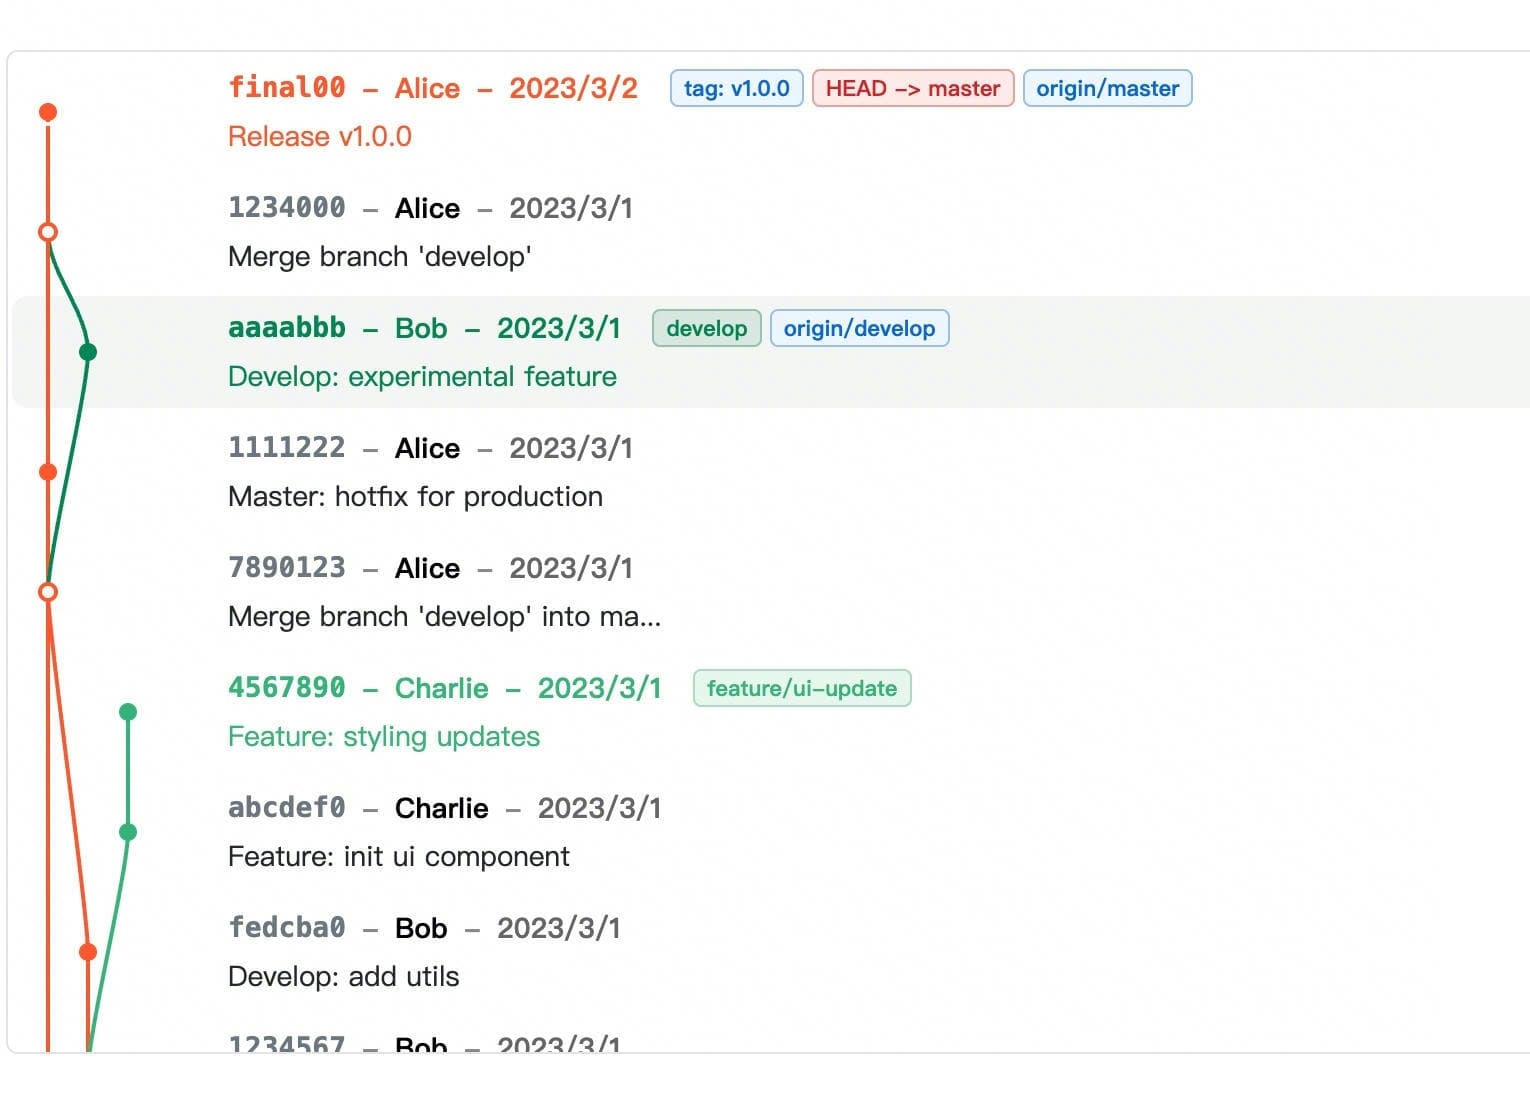The image size is (1530, 1104).
Task: Click the green commit dot for aaaabbb
Action: tap(87, 351)
